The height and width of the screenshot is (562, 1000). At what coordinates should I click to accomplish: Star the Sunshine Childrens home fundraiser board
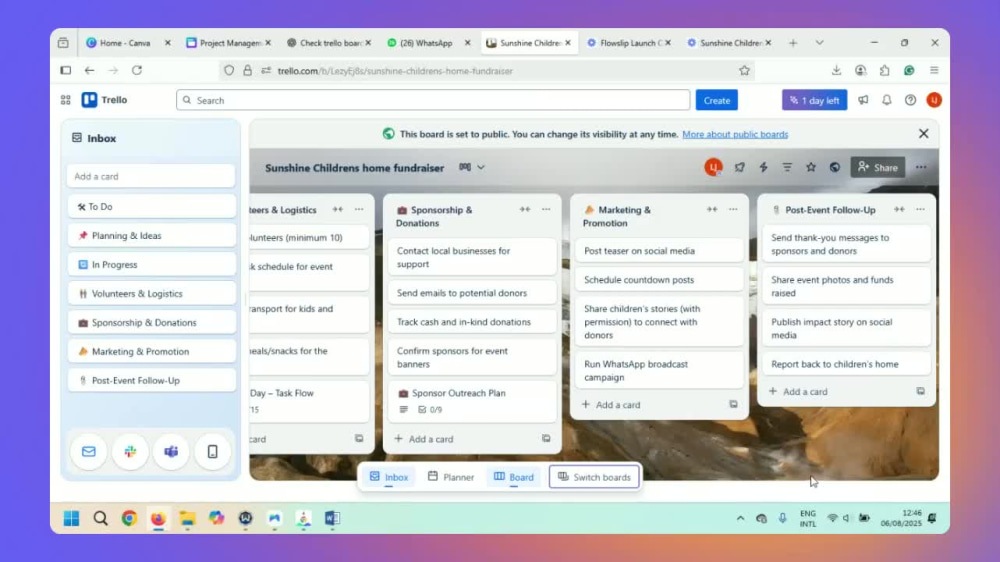point(811,167)
